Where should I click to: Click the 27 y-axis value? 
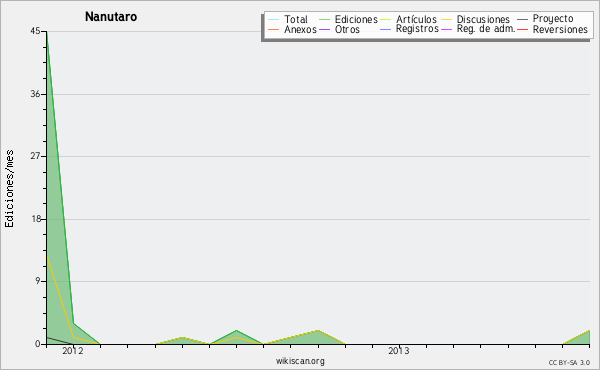tap(35, 156)
